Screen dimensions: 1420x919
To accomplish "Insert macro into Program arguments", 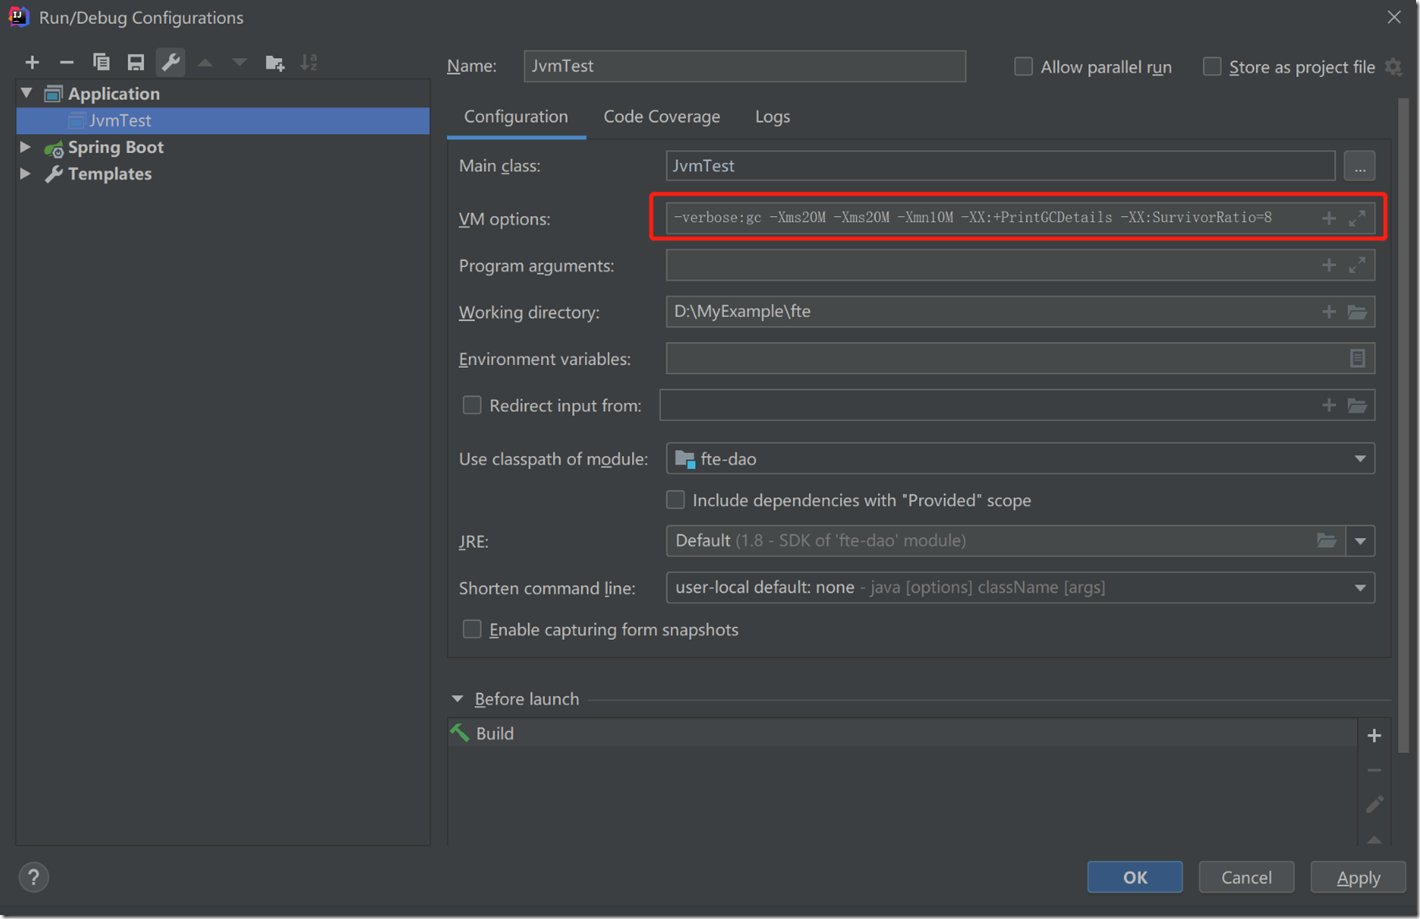I will (x=1328, y=265).
